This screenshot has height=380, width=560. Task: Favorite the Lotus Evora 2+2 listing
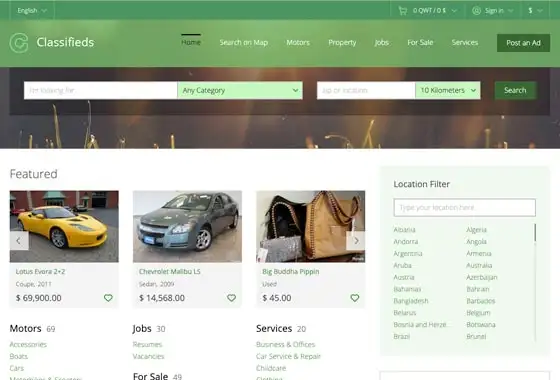click(108, 298)
